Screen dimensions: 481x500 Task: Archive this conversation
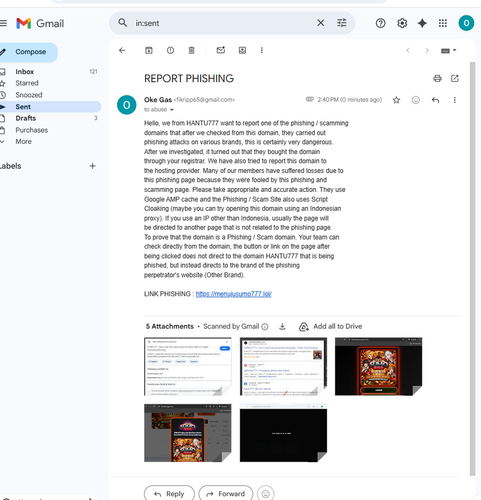149,50
